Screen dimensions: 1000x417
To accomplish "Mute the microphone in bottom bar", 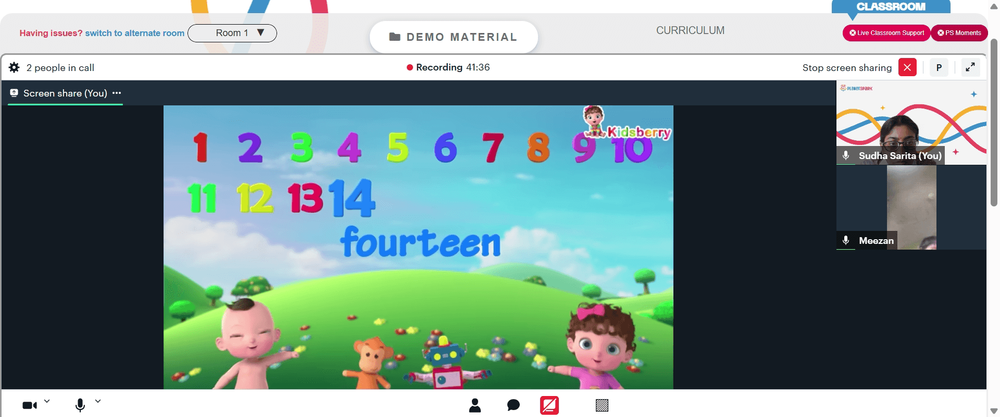I will click(x=80, y=406).
